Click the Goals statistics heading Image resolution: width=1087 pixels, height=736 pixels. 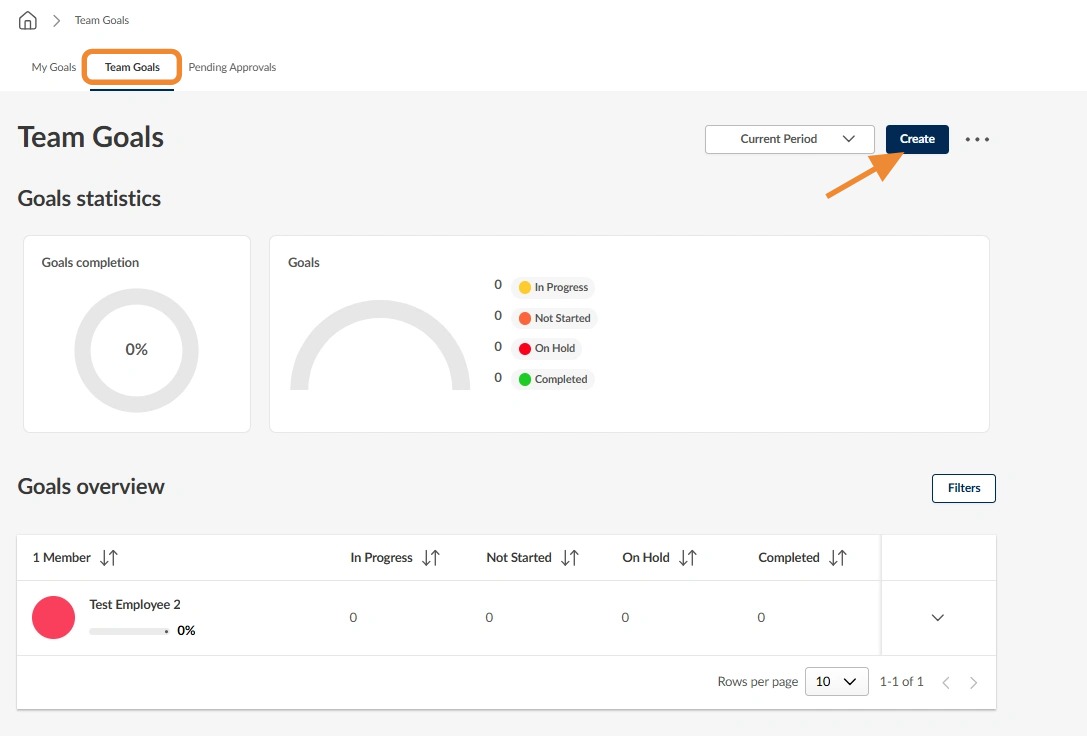click(89, 199)
